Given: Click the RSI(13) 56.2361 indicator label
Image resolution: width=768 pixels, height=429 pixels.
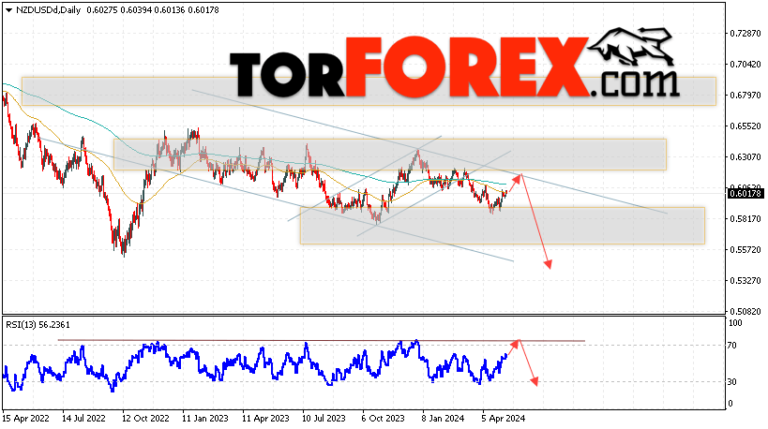Looking at the screenshot, I should [x=38, y=325].
